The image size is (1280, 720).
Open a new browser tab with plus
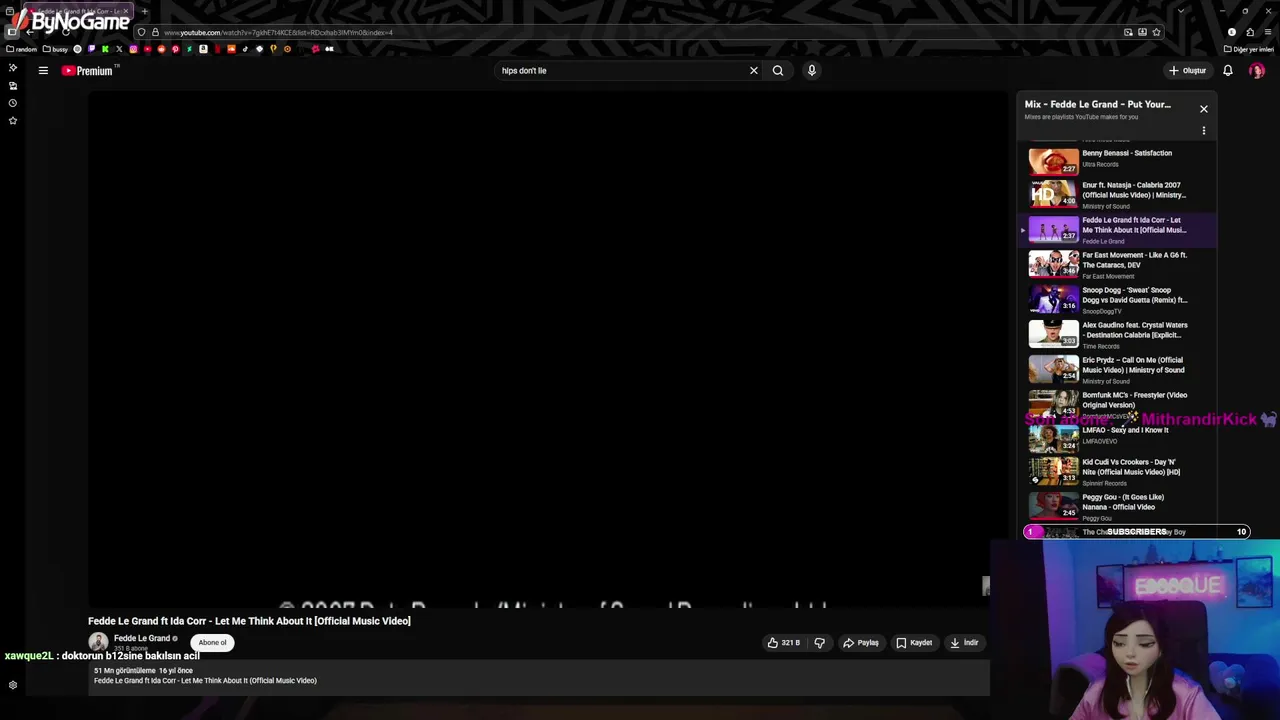(x=144, y=11)
